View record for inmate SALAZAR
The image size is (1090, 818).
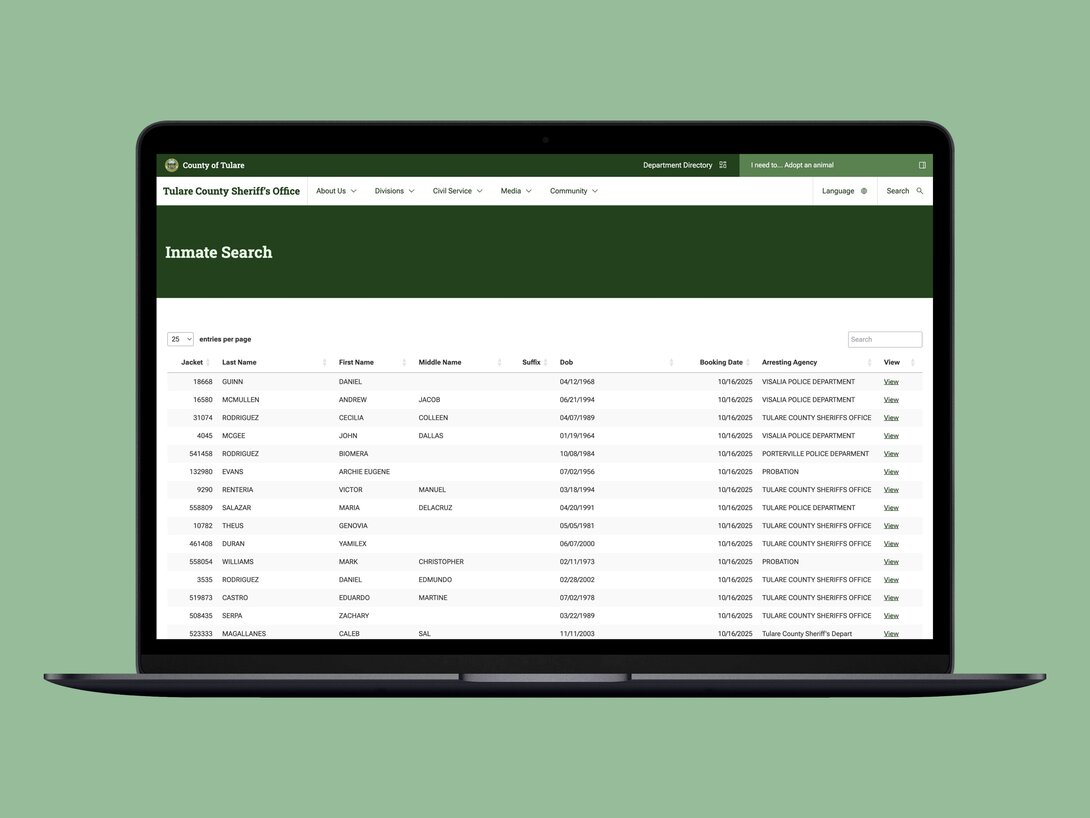(891, 508)
